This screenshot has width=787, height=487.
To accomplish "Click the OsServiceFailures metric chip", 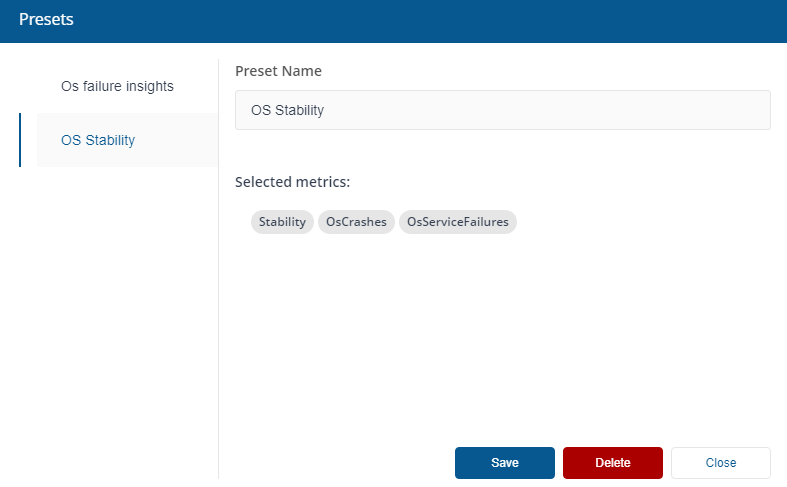I will (458, 222).
